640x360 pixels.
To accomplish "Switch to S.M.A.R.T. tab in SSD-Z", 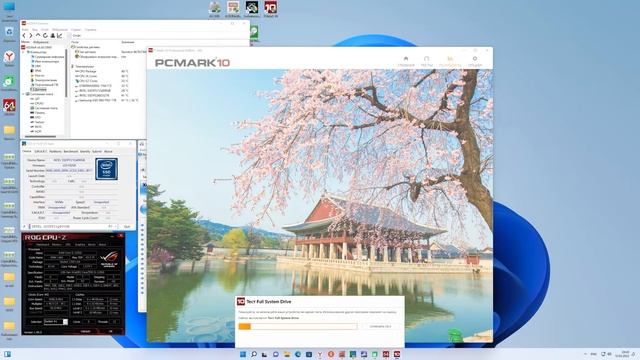I will click(40, 151).
